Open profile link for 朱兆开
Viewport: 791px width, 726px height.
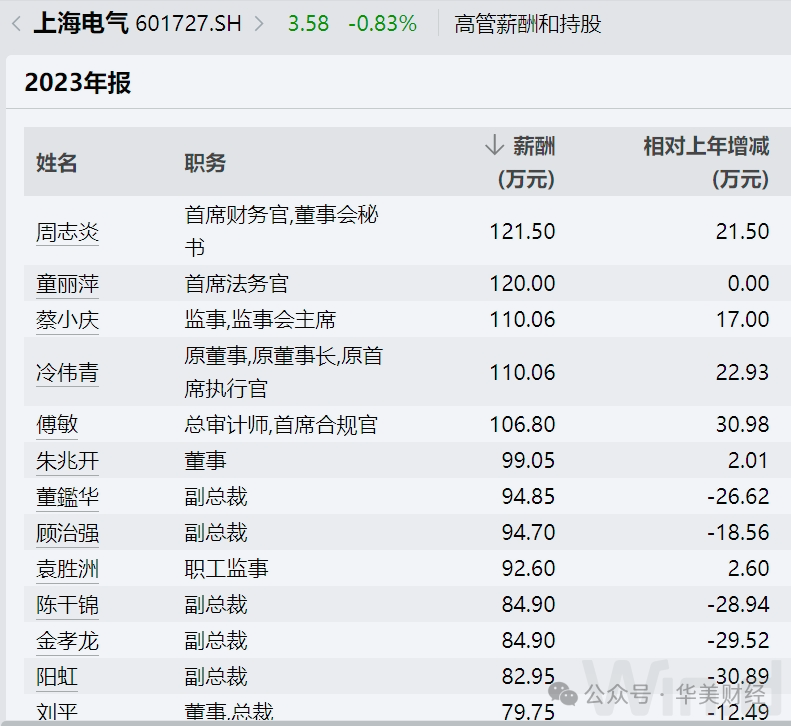(67, 461)
